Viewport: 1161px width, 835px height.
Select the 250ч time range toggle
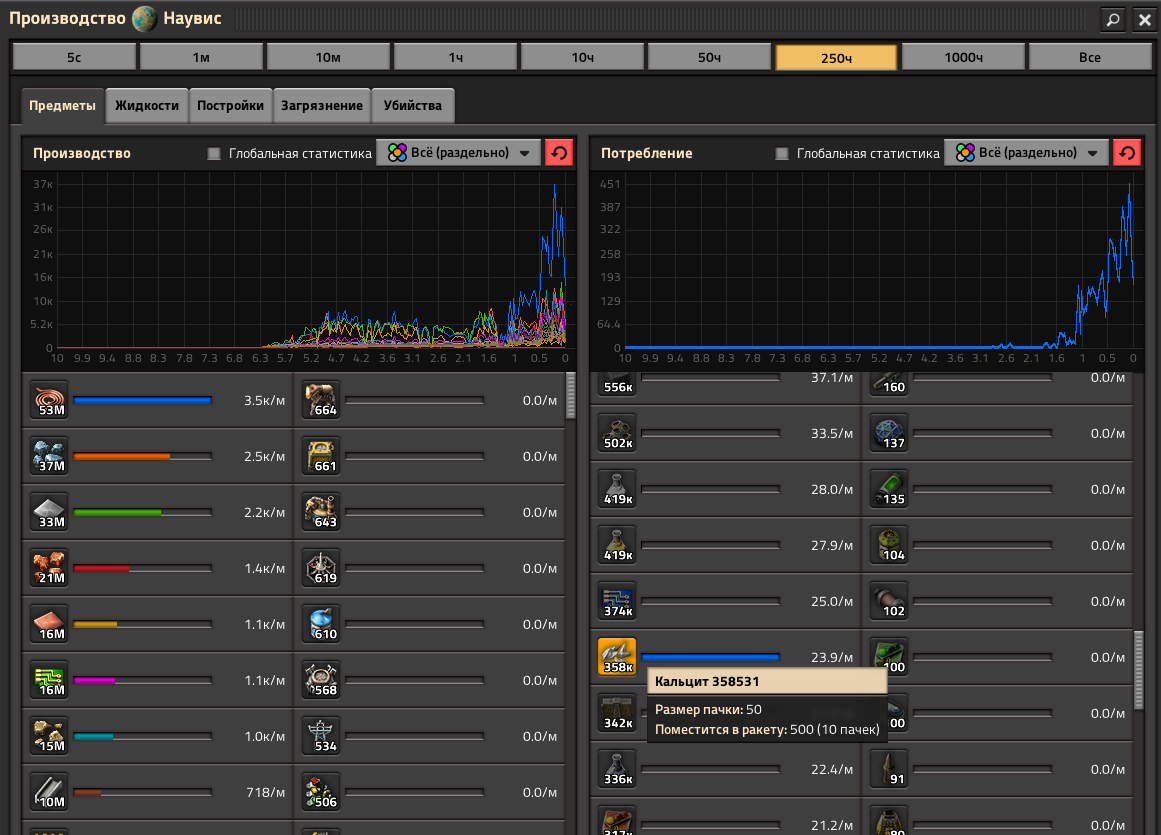(x=836, y=57)
